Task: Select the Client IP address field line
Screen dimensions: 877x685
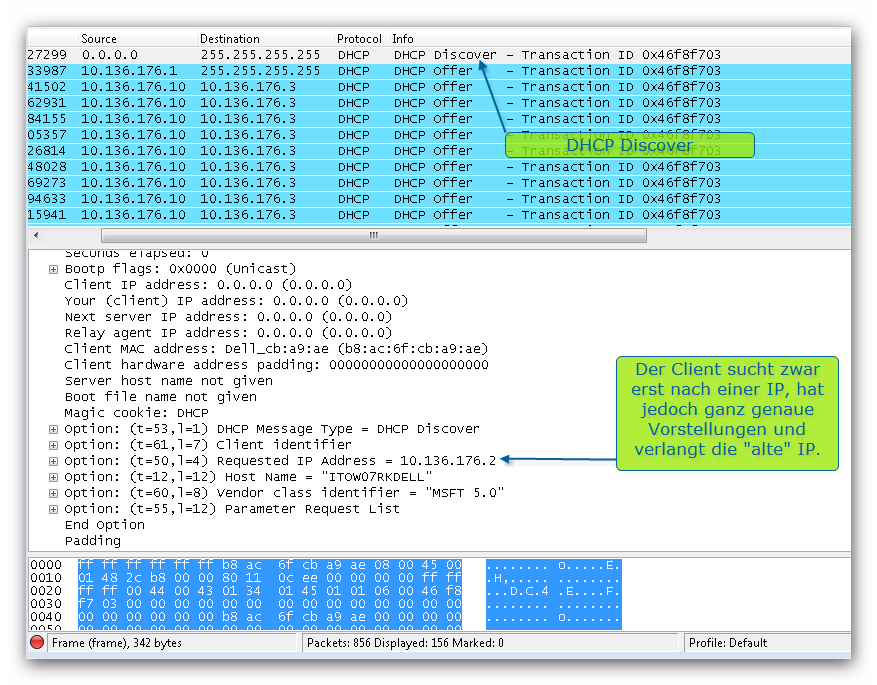Action: coord(208,285)
